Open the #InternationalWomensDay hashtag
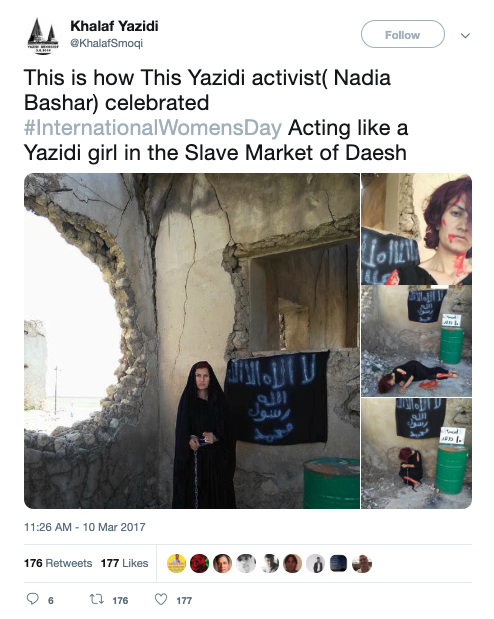 pos(153,128)
